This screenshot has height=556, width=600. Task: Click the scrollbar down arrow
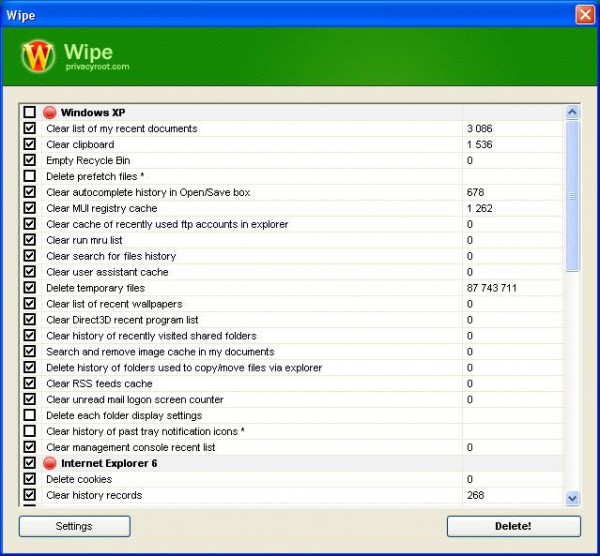click(572, 499)
